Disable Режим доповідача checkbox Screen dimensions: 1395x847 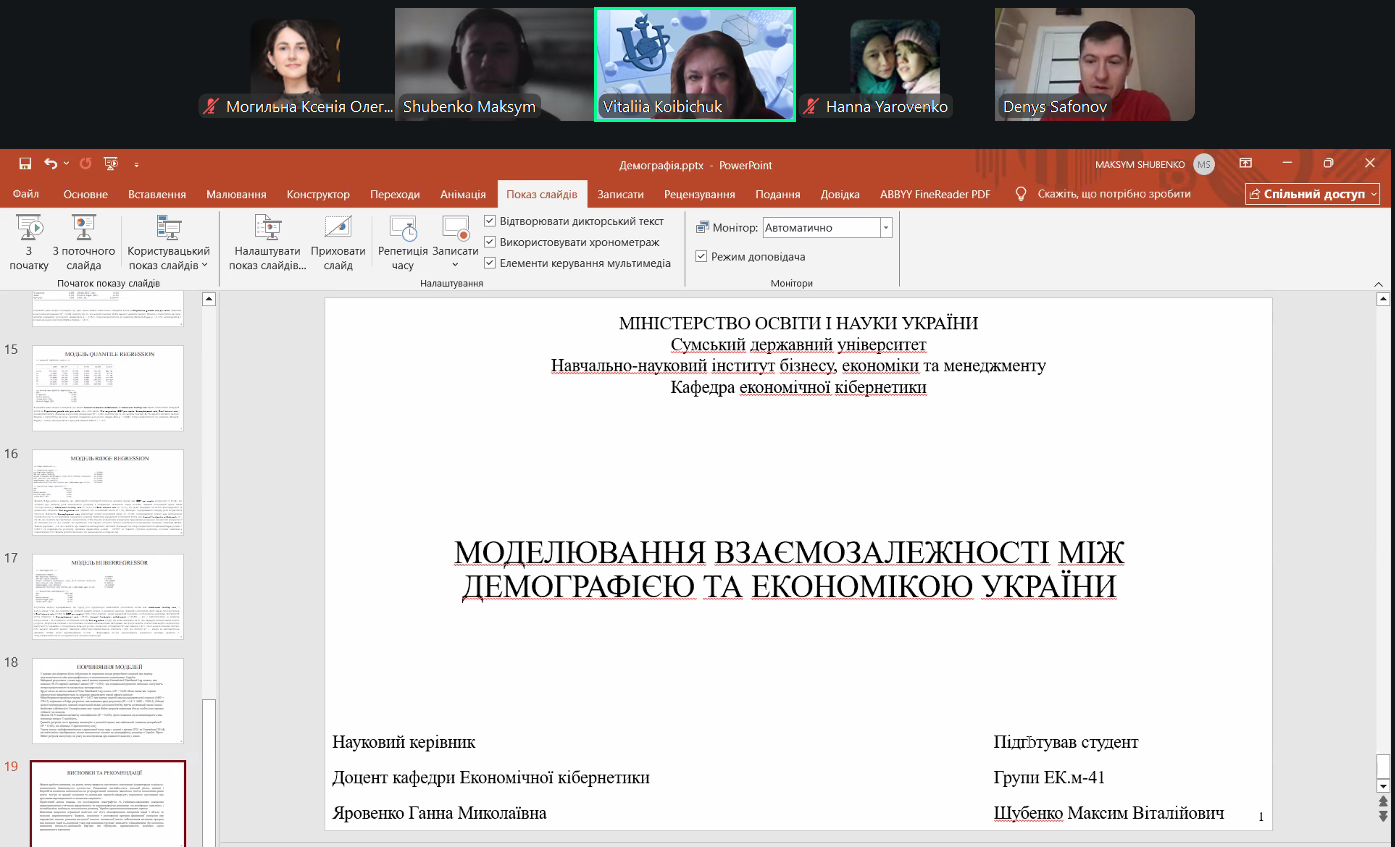[701, 257]
